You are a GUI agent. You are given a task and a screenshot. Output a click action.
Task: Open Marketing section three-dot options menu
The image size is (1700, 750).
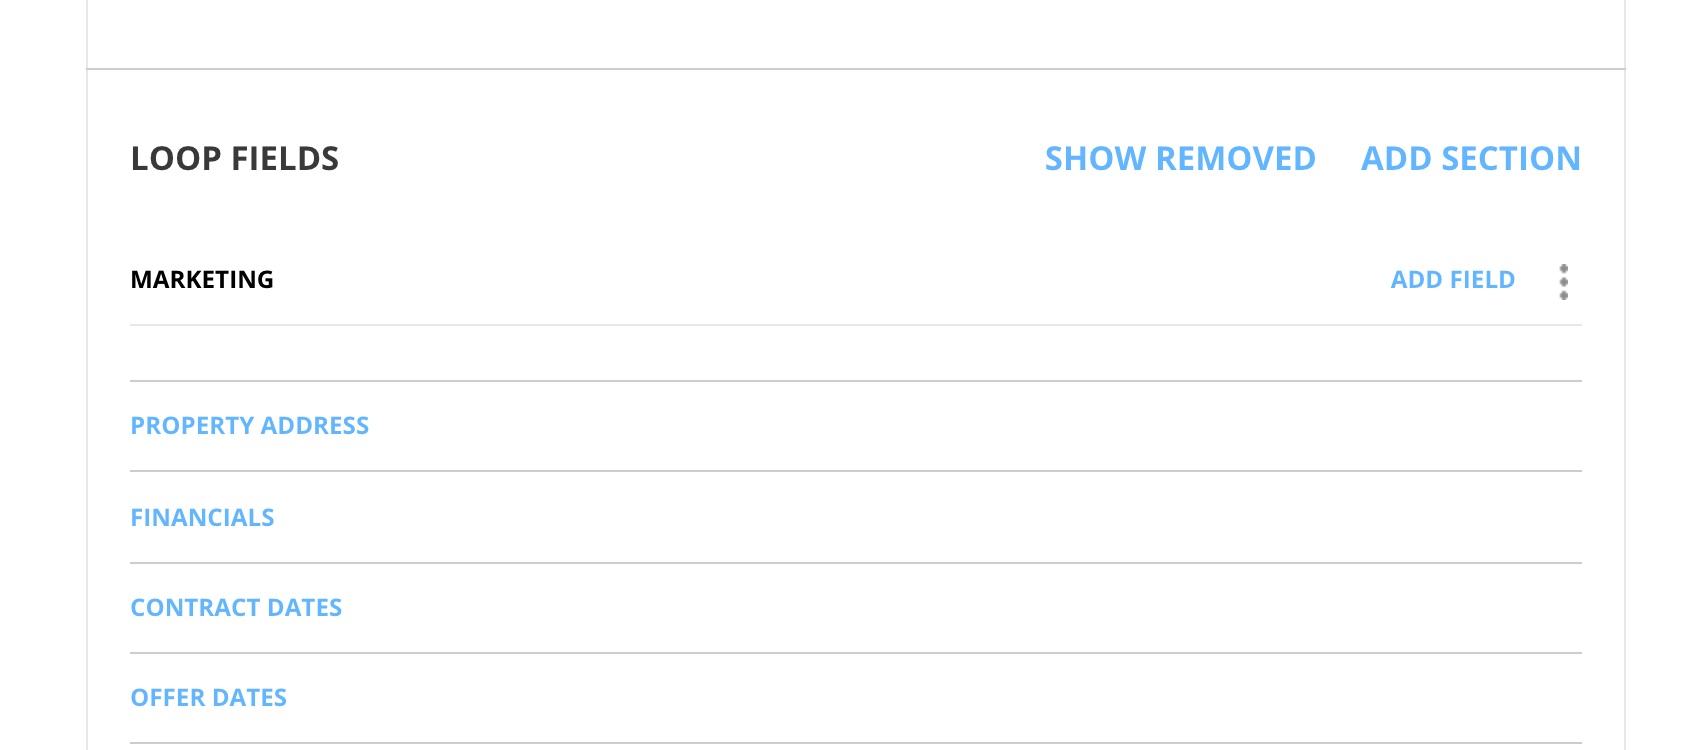(1563, 281)
